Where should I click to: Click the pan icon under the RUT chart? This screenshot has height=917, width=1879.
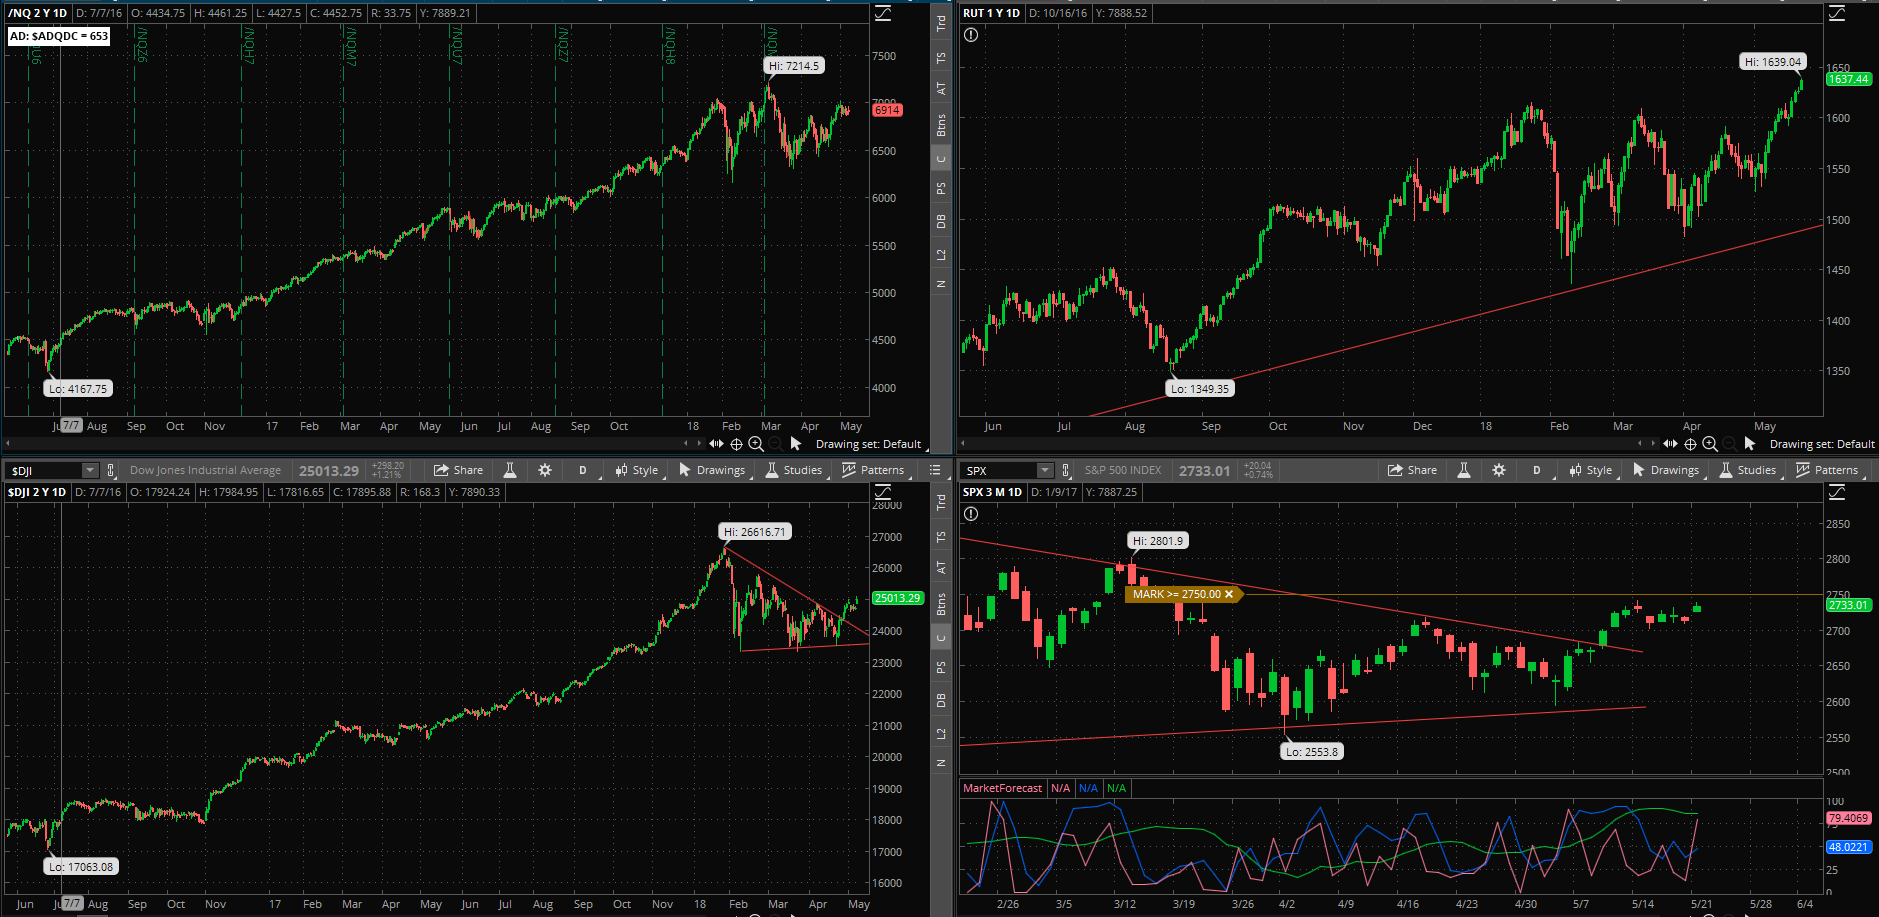point(1670,443)
